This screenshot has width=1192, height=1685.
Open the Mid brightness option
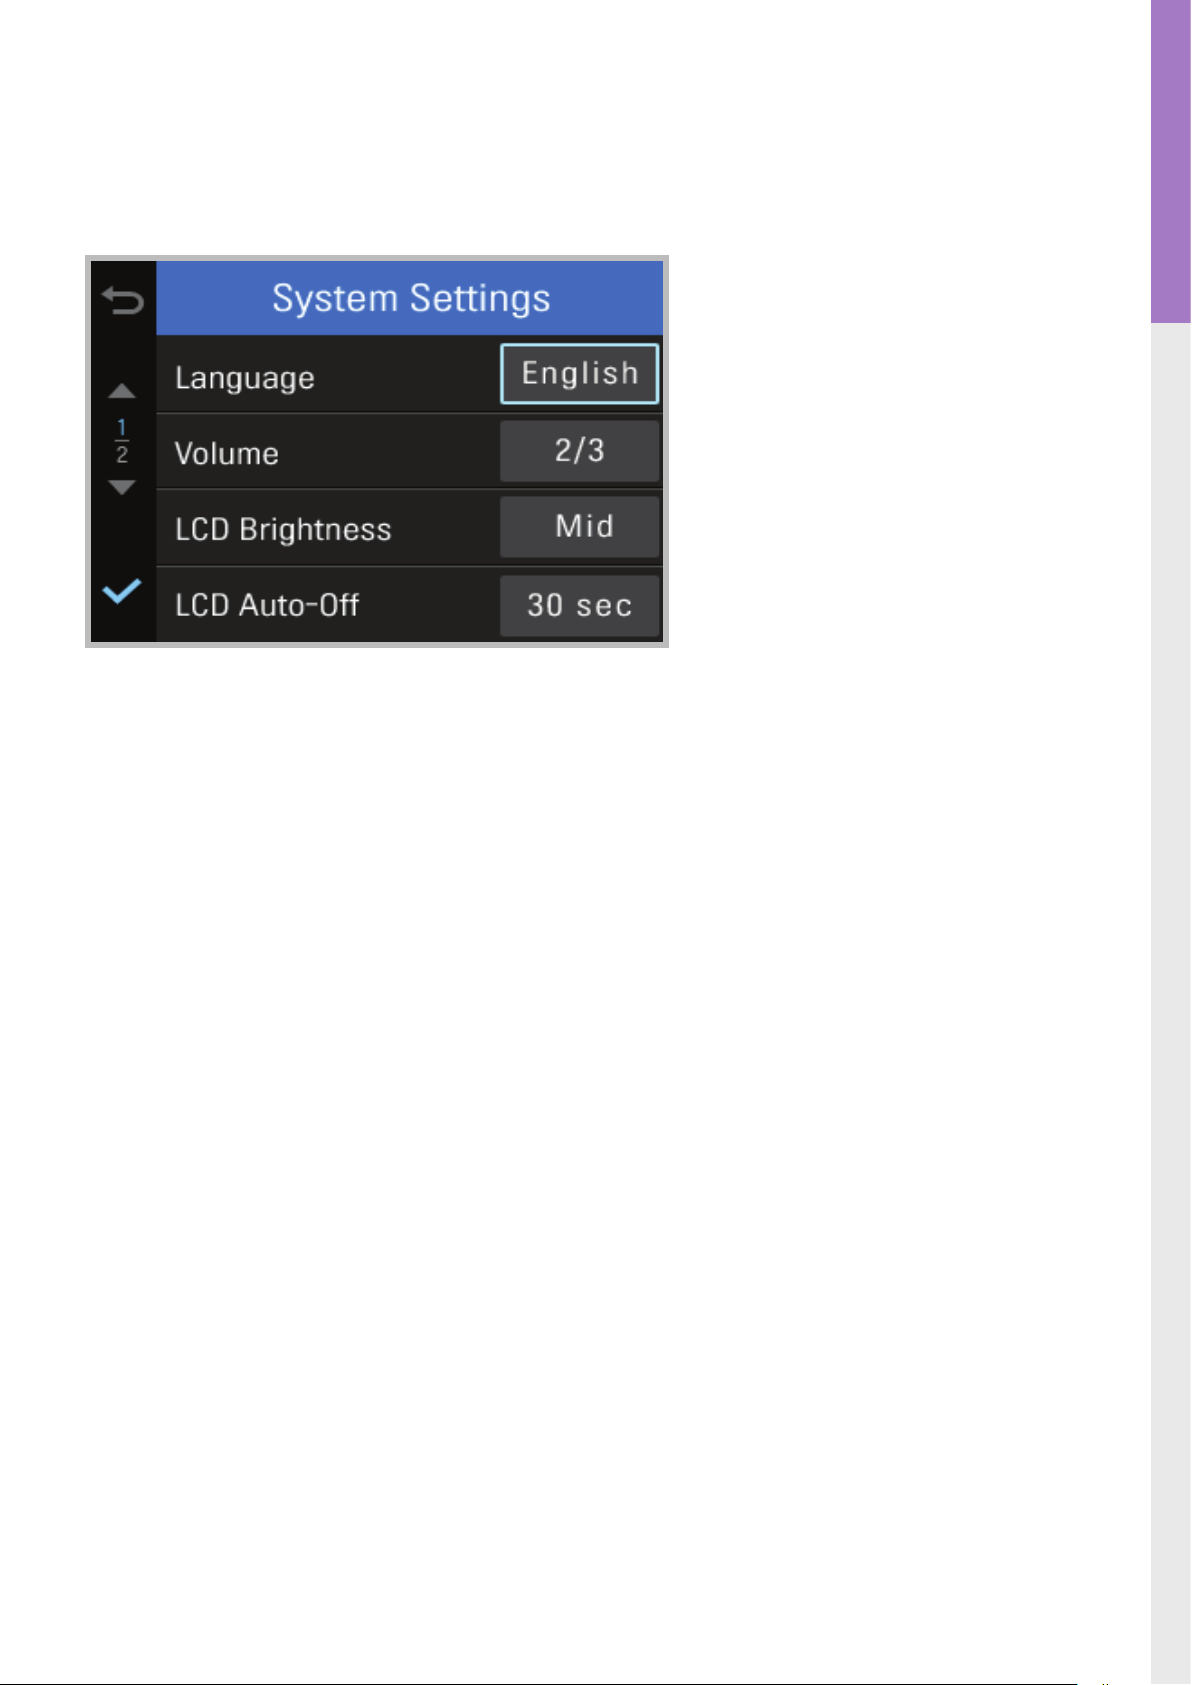coord(579,527)
